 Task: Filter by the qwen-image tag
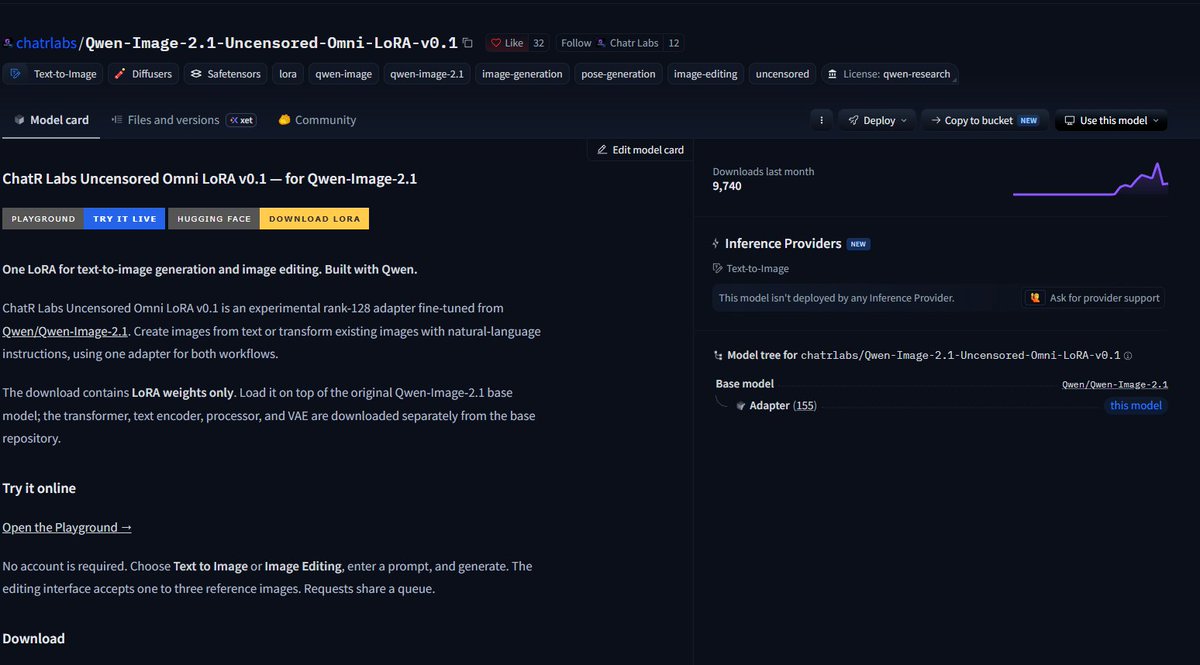[x=344, y=74]
